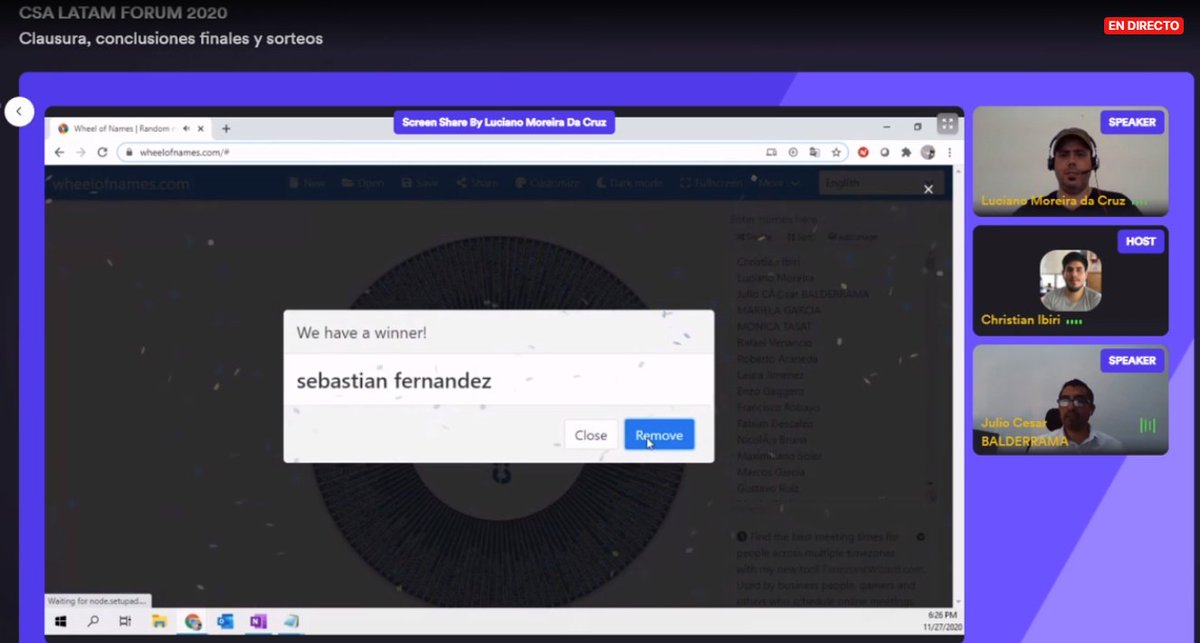Open Luciano Moreira da Cruz video tile
1200x643 pixels.
click(1070, 161)
